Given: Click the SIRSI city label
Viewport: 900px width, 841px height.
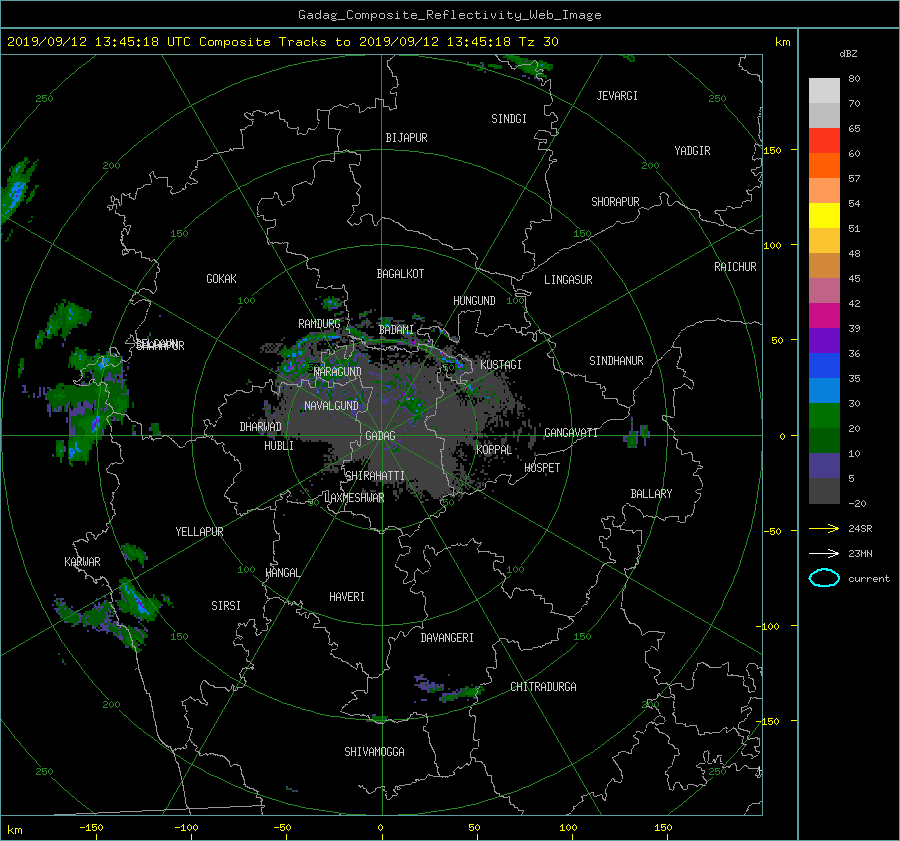Looking at the screenshot, I should click(226, 606).
